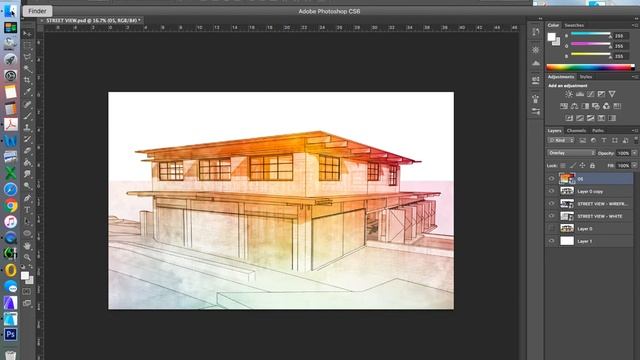Viewport: 640px width, 360px height.
Task: Toggle layer filtering switch on/off
Action: pos(636,140)
